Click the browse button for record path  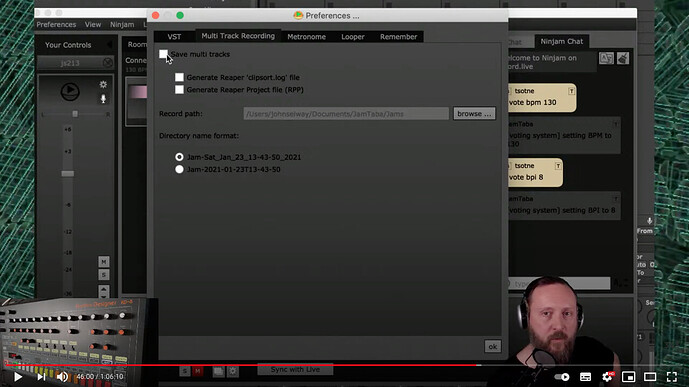474,113
